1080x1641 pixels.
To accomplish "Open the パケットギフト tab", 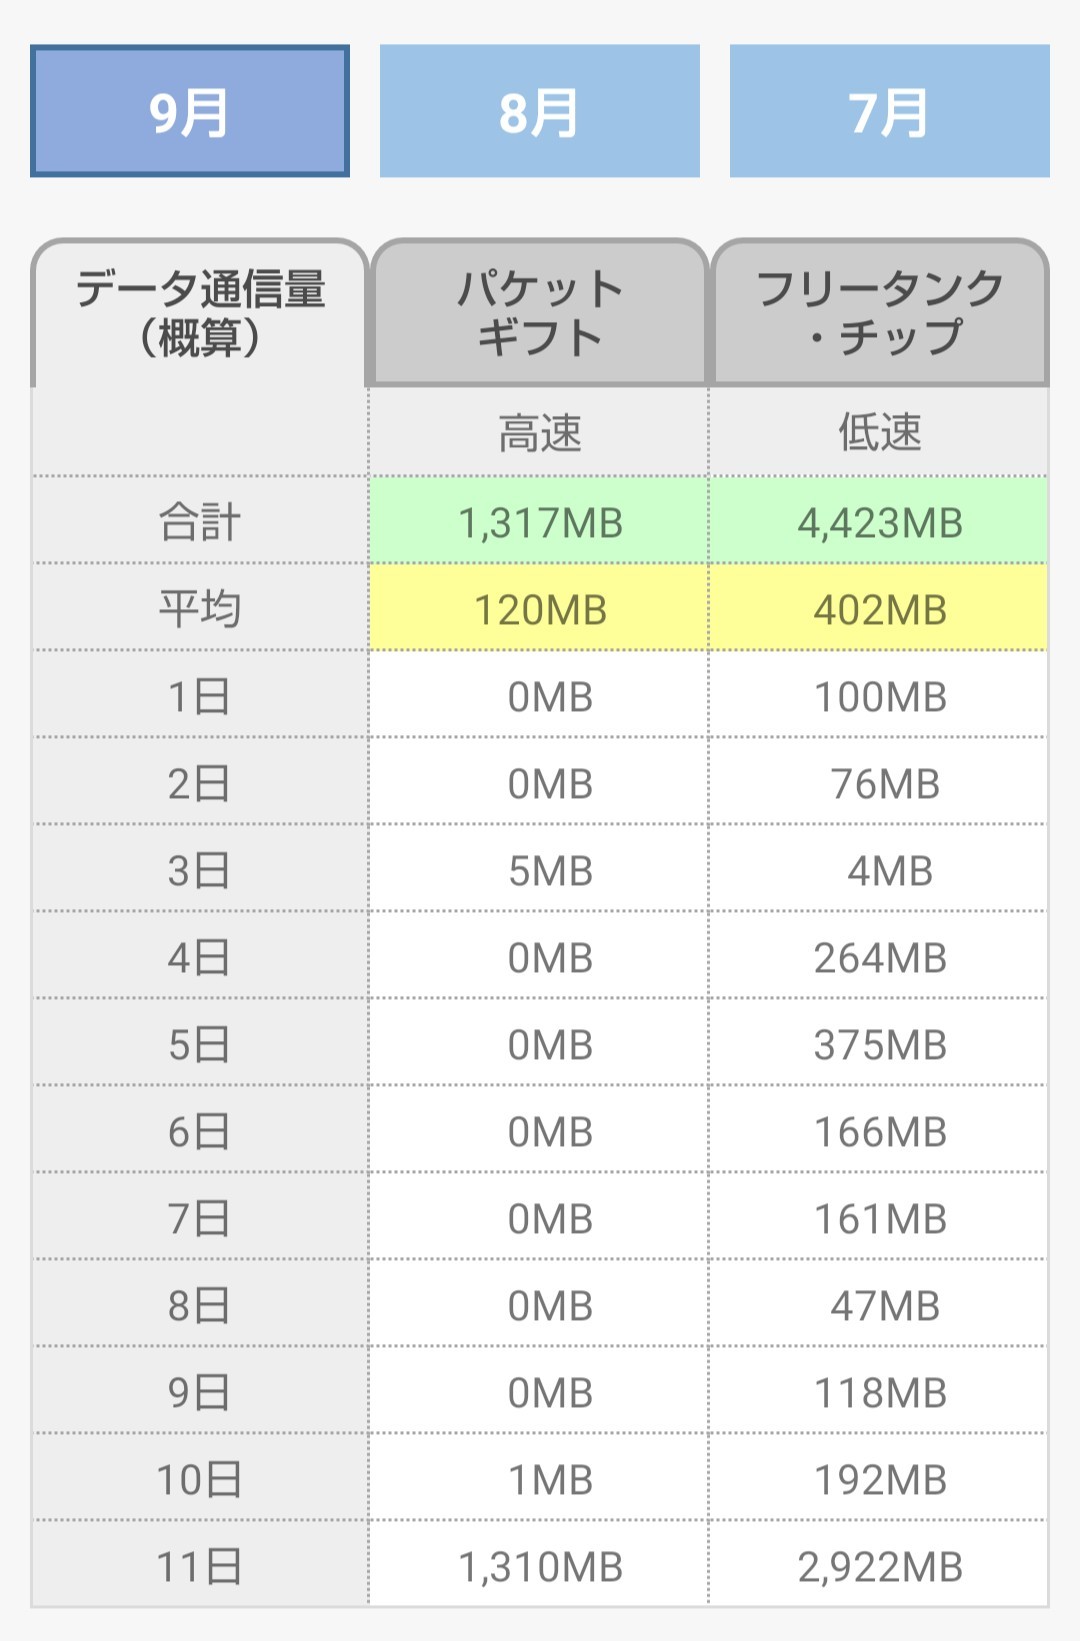I will coord(539,313).
